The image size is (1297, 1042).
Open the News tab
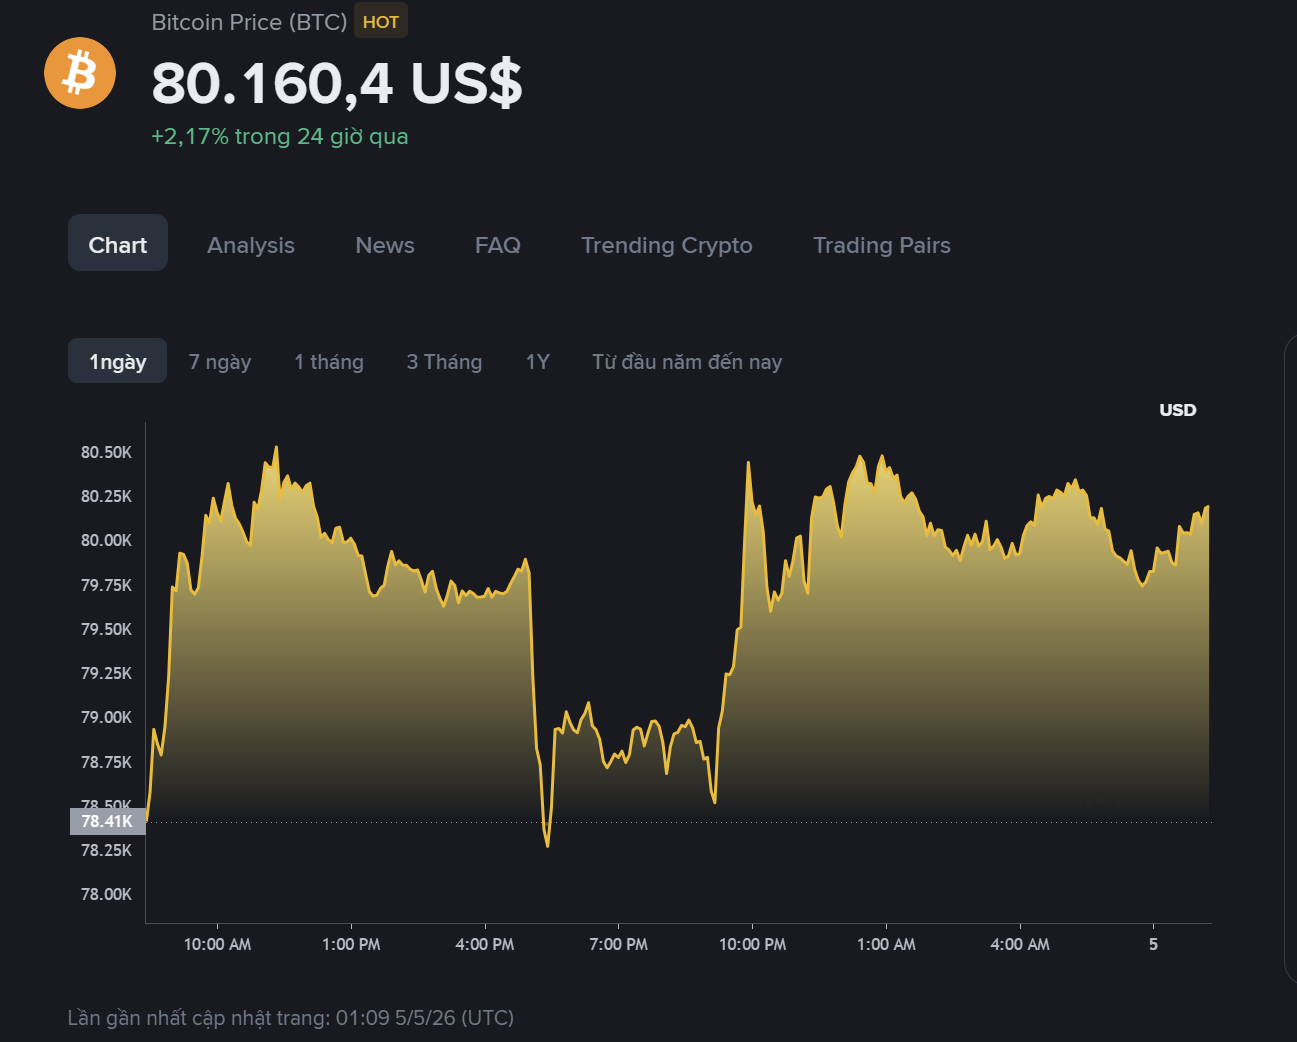pyautogui.click(x=385, y=245)
